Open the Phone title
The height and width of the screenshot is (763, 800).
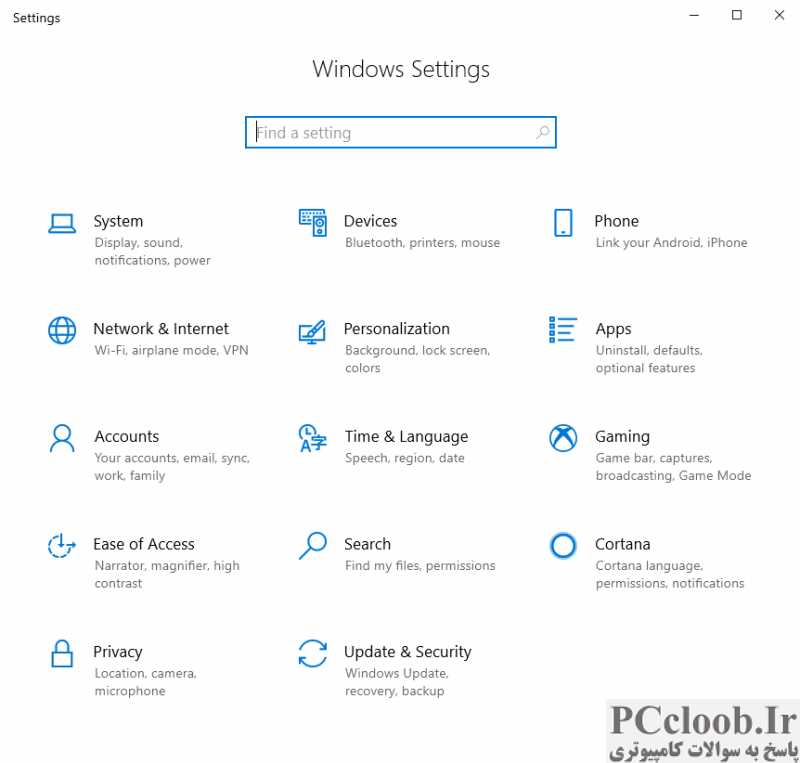[616, 221]
